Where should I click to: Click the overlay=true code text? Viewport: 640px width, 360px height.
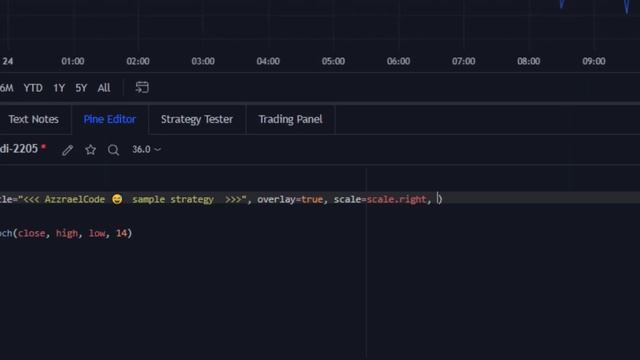coord(290,199)
